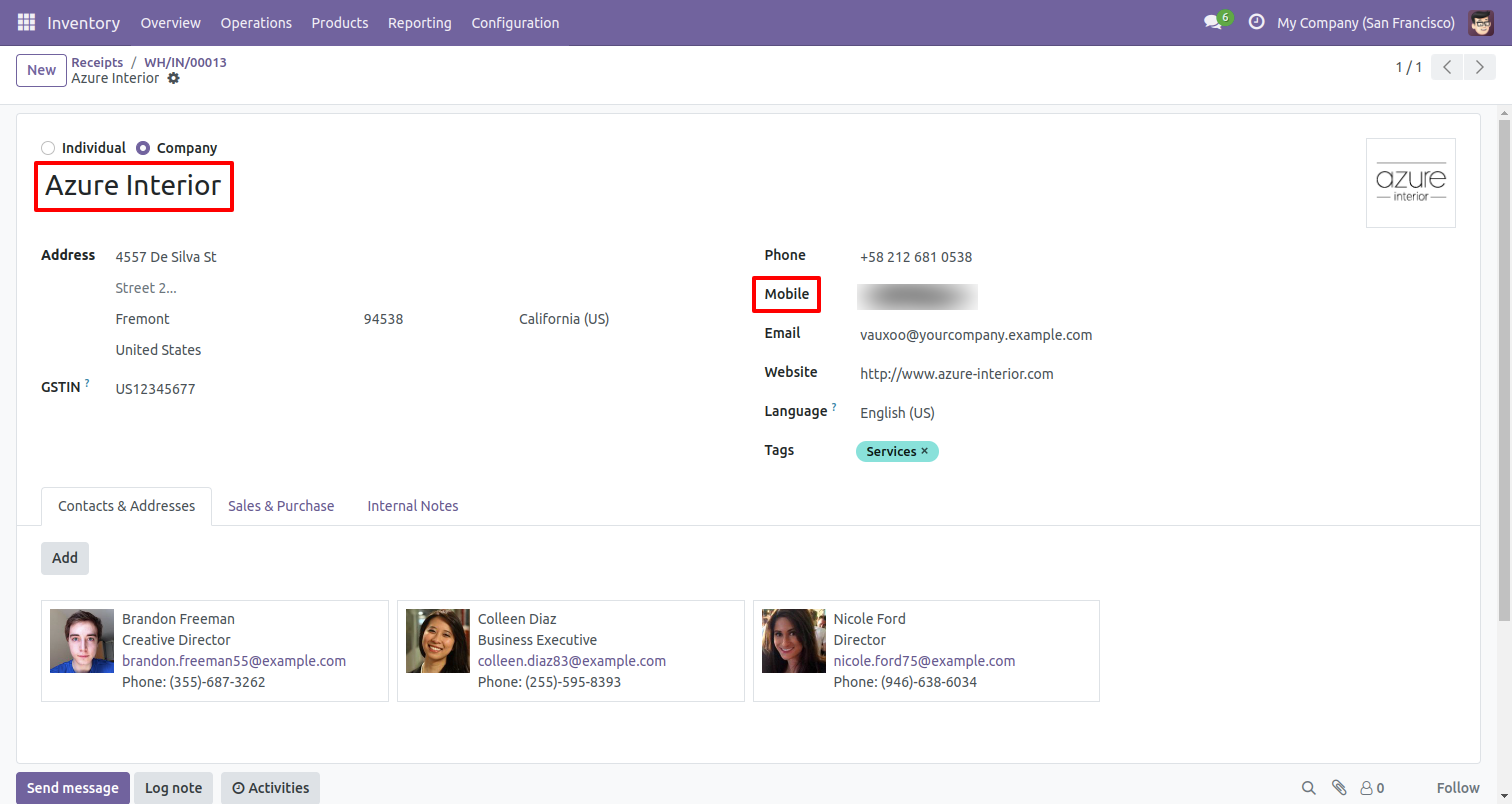Click nicole.ford75@example.com email link
This screenshot has width=1512, height=804.
pyautogui.click(x=924, y=661)
